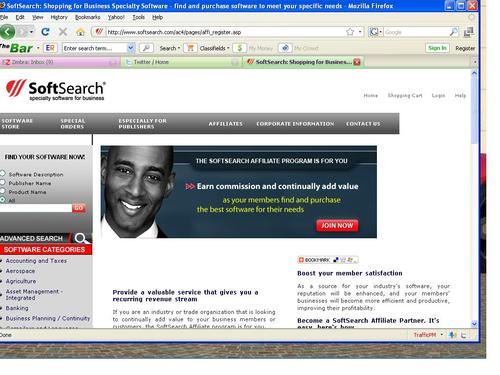The image size is (500, 375).
Task: Open the list all tabs dropdown
Action: (475, 62)
